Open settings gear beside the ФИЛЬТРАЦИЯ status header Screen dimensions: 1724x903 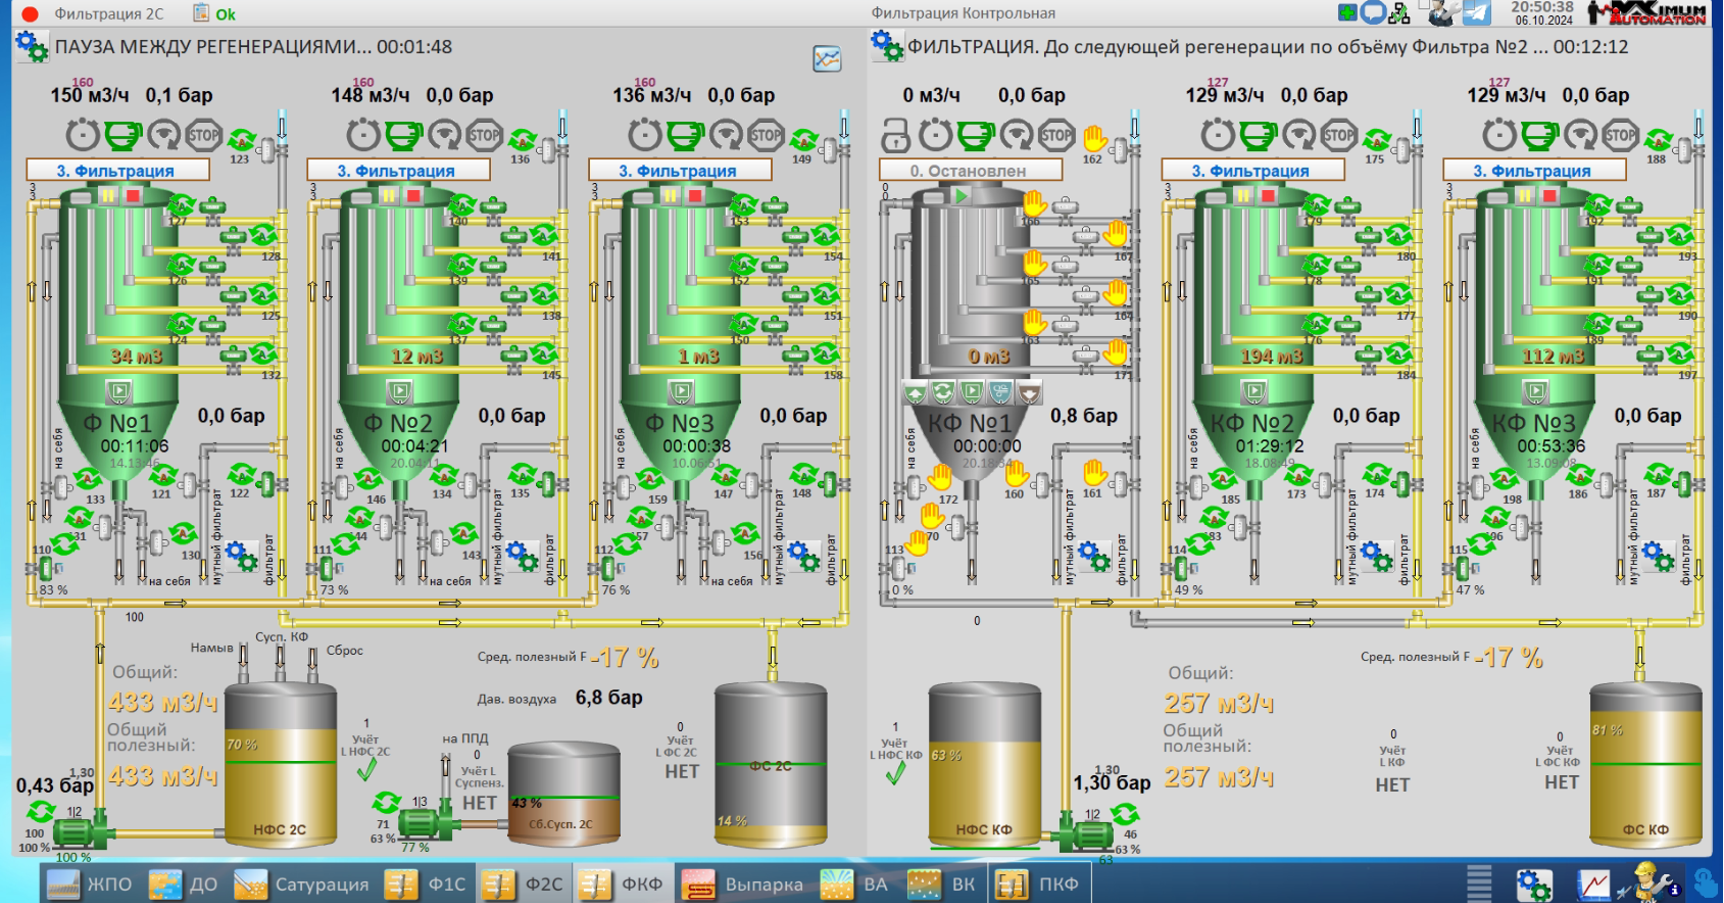tap(886, 46)
